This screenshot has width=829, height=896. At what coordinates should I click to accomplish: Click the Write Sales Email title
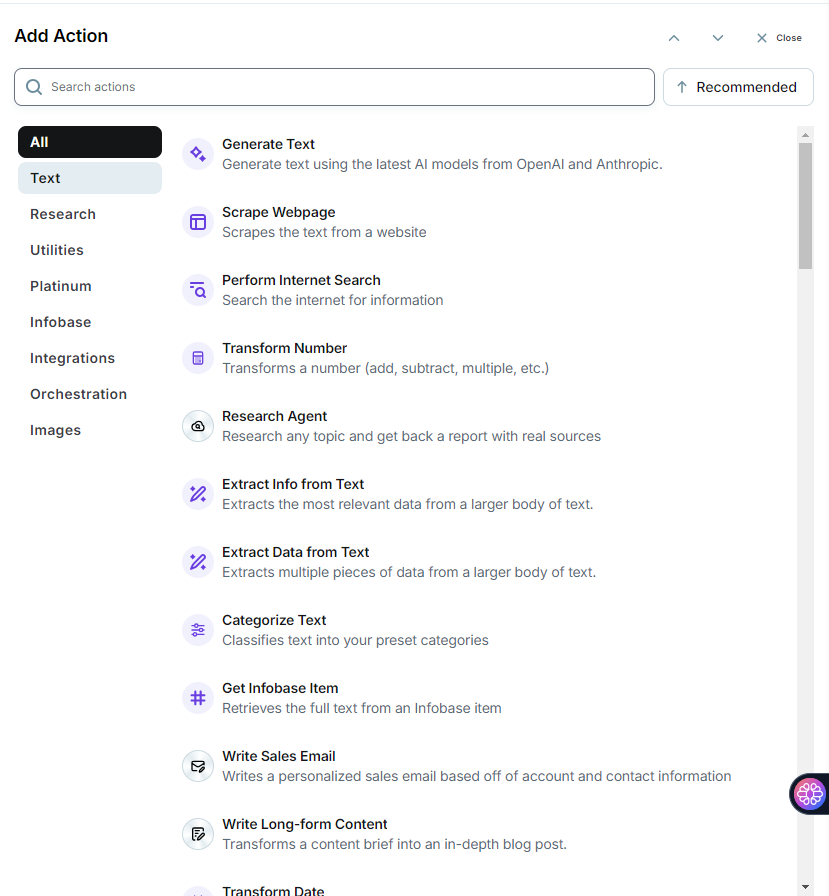279,756
